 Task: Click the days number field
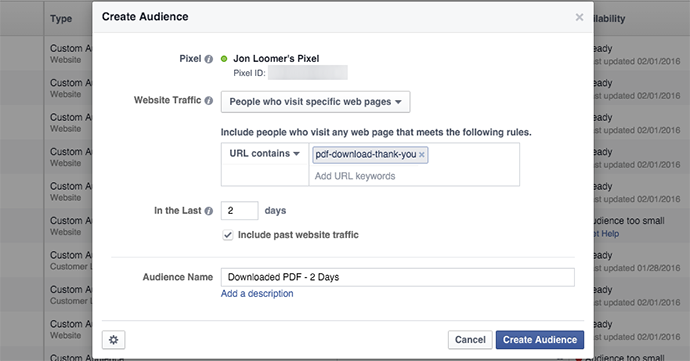coord(239,210)
